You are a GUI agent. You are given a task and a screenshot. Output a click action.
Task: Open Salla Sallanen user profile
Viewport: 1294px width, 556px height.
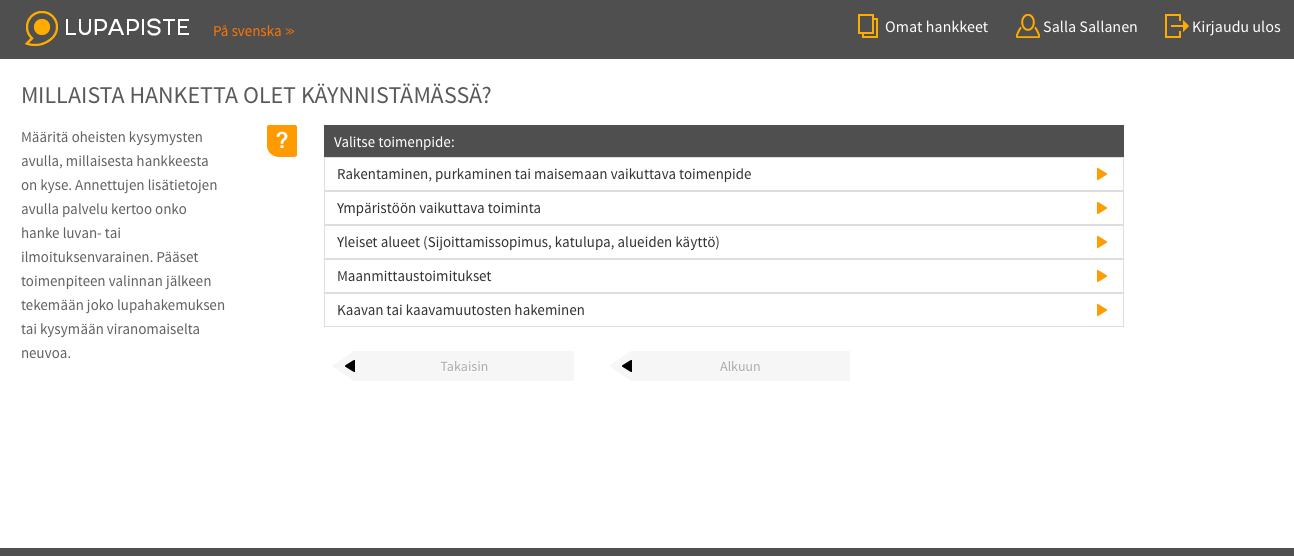[x=1090, y=27]
